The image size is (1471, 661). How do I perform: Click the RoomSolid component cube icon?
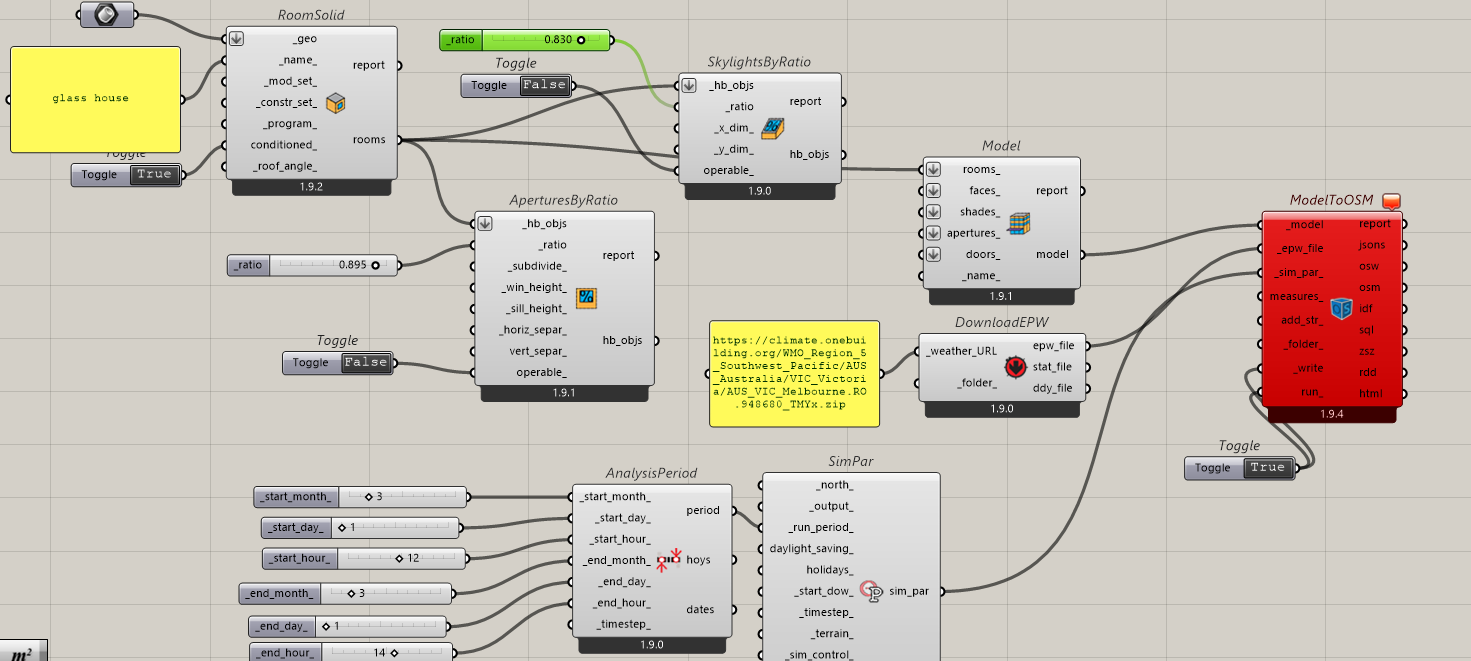coord(336,102)
